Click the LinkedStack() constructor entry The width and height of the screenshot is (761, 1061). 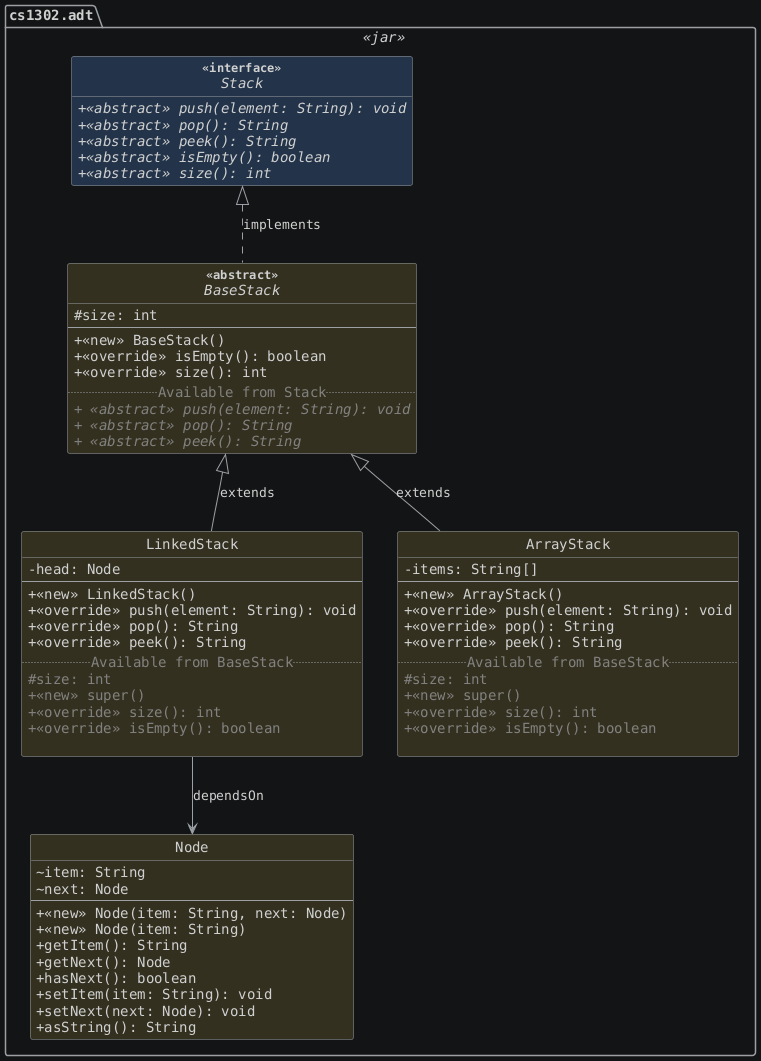pyautogui.click(x=112, y=595)
